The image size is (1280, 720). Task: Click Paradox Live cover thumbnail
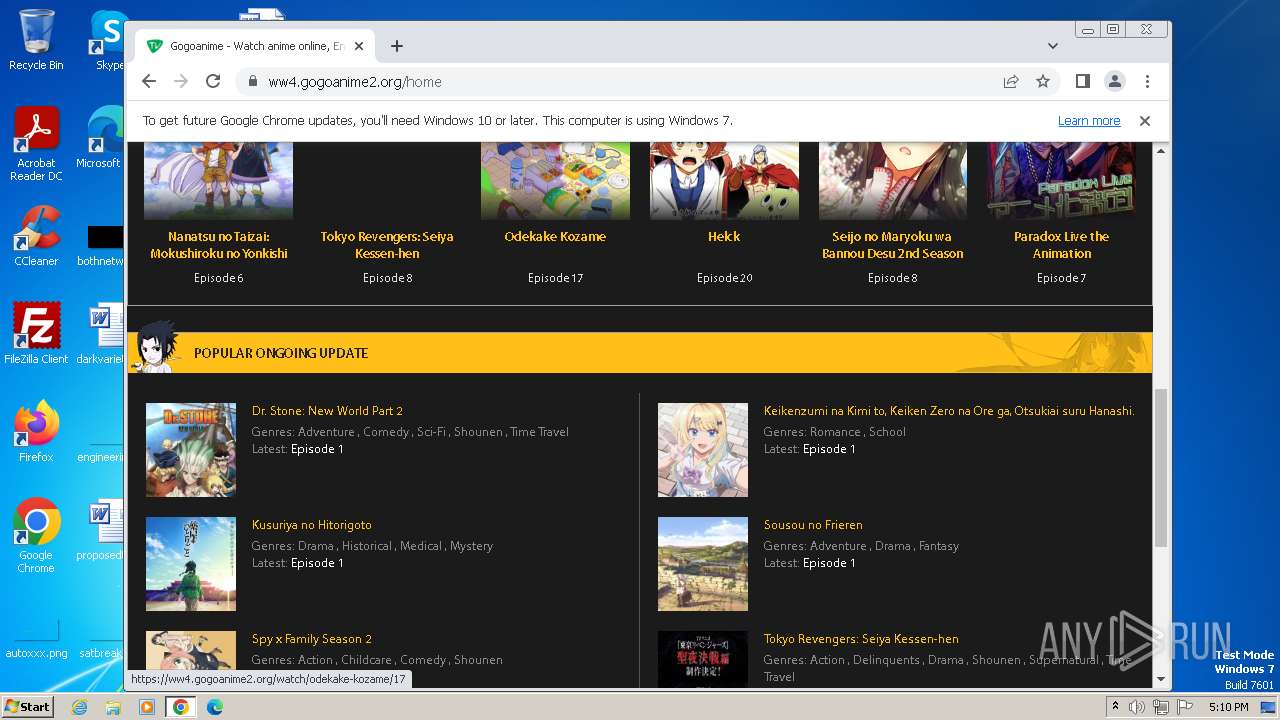[x=1061, y=182]
